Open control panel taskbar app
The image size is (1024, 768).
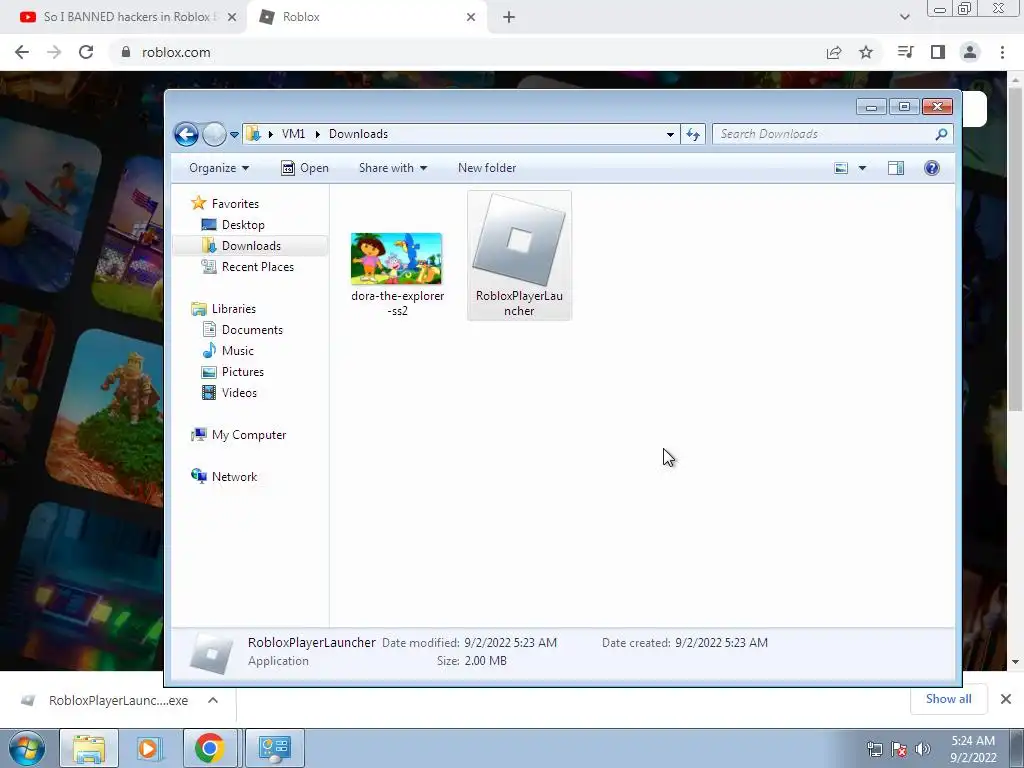pos(274,748)
